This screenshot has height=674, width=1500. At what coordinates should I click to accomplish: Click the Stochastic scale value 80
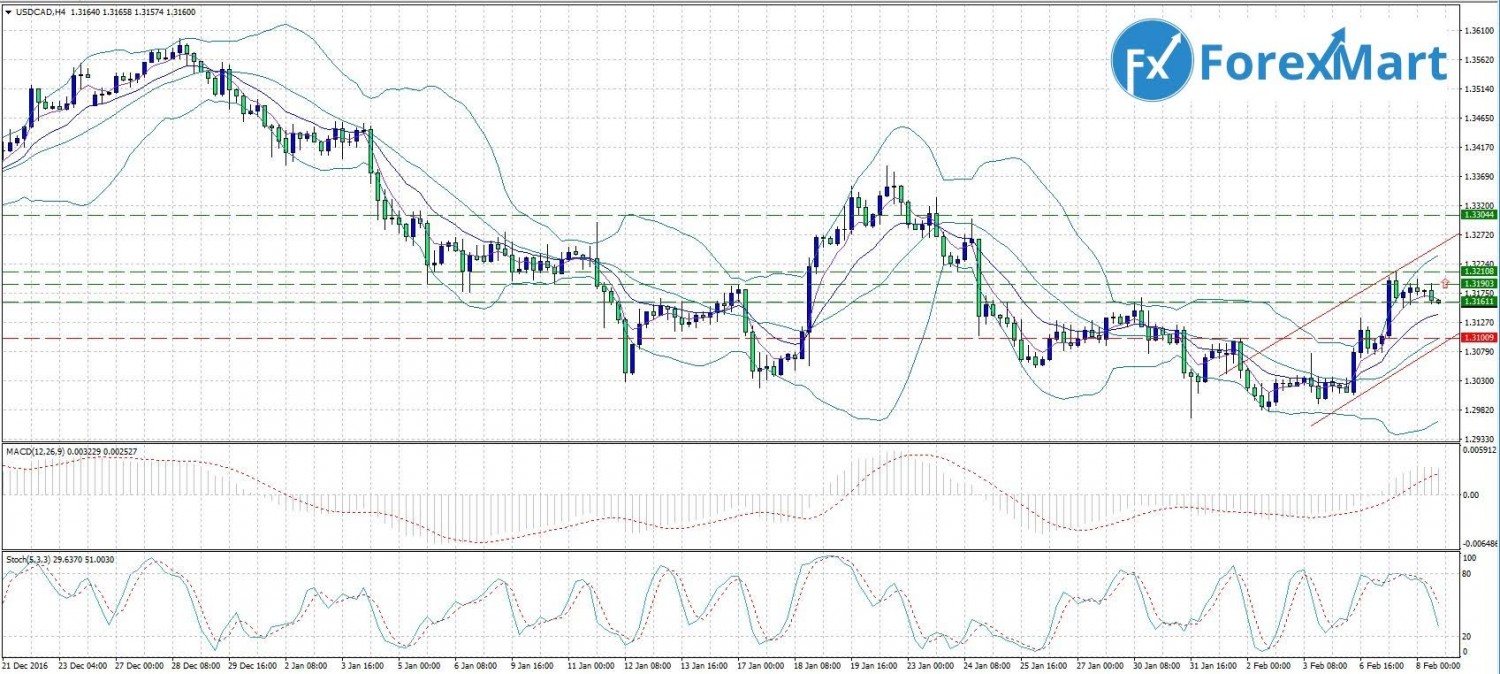tap(1469, 573)
